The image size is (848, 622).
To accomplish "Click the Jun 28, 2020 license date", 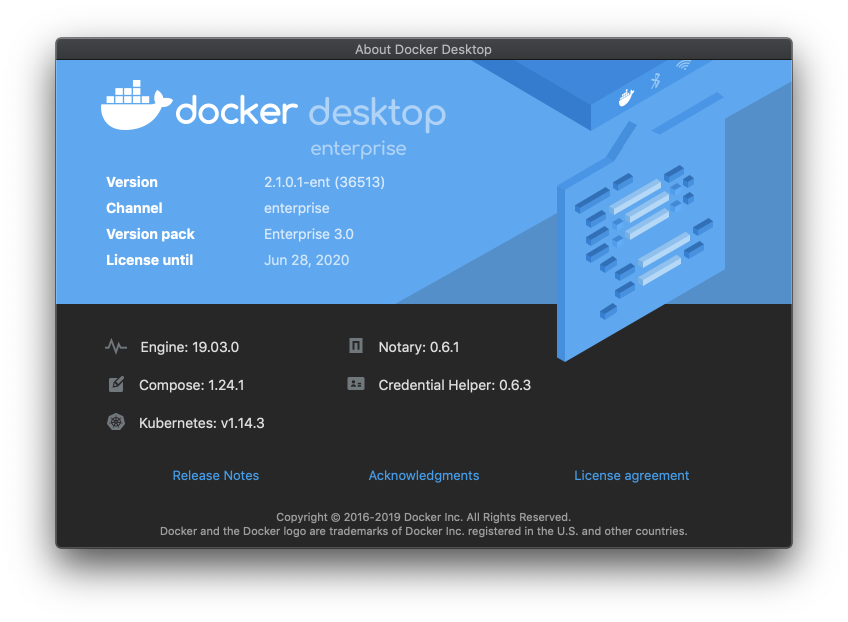I will click(x=306, y=260).
